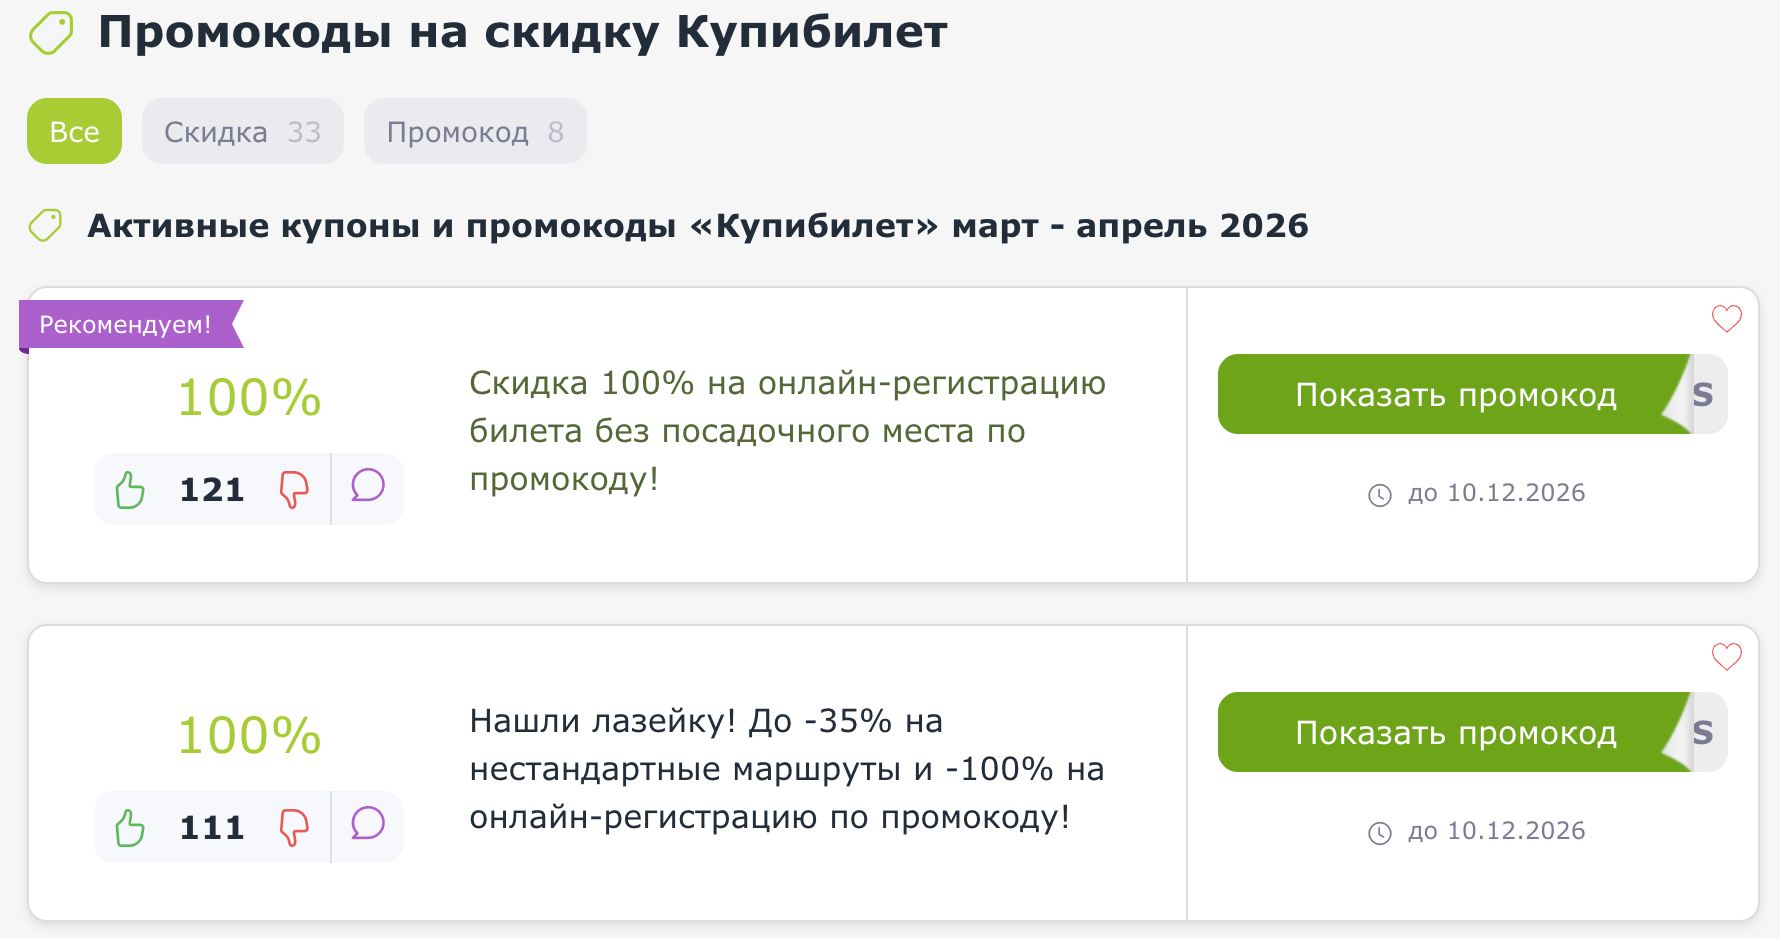Like the second coupon with the thumbs-up icon

129,827
